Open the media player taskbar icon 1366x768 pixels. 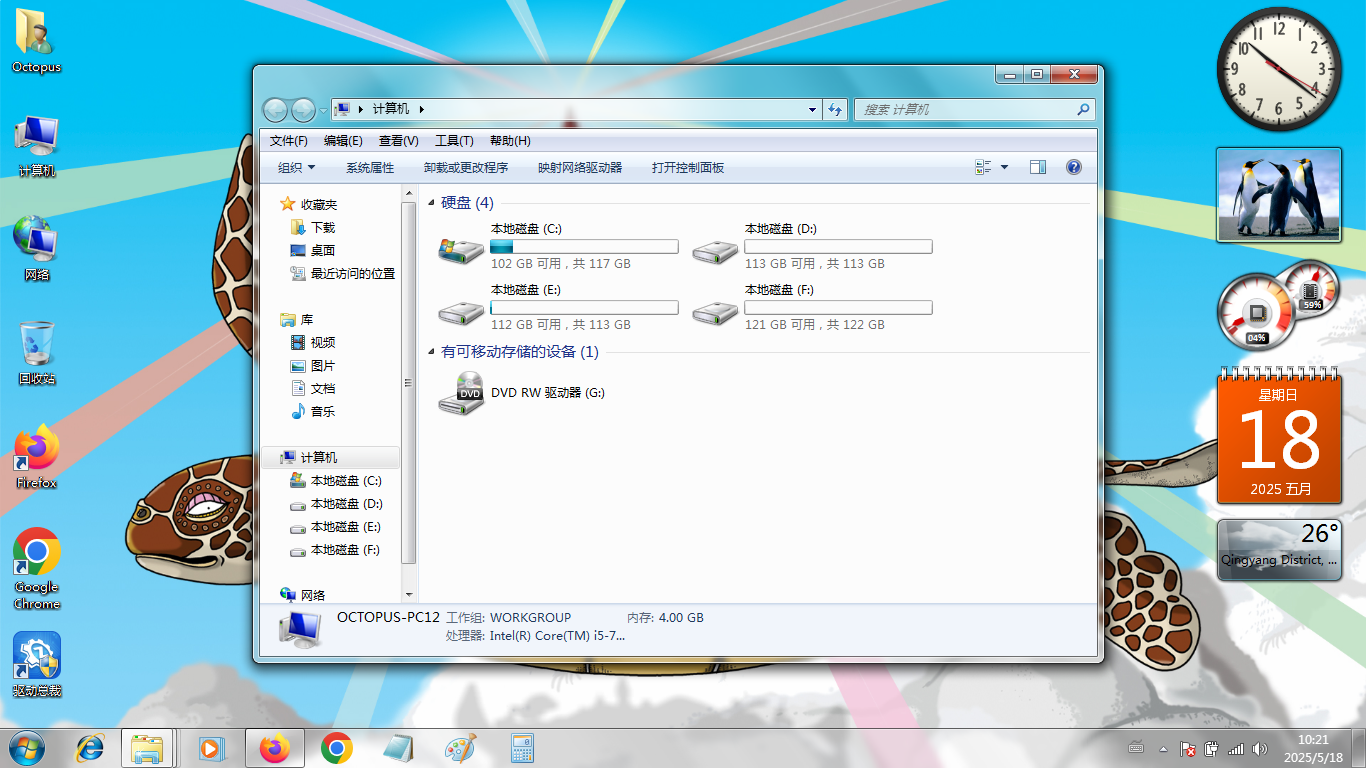click(211, 748)
